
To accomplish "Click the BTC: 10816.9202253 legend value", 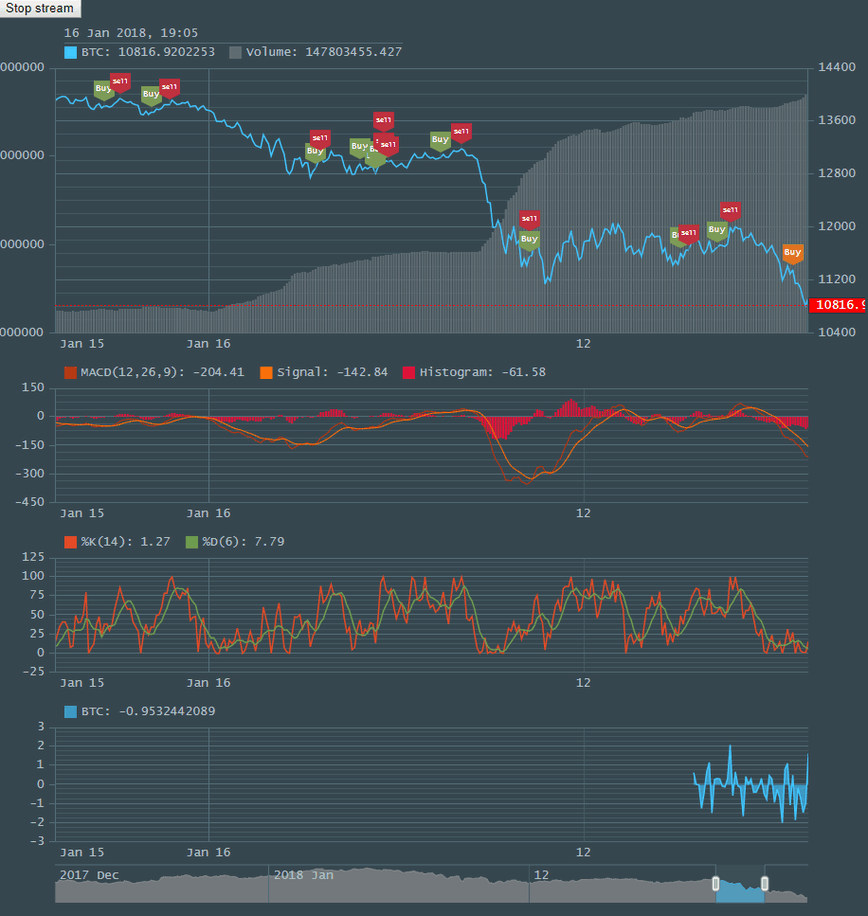I will coord(148,52).
